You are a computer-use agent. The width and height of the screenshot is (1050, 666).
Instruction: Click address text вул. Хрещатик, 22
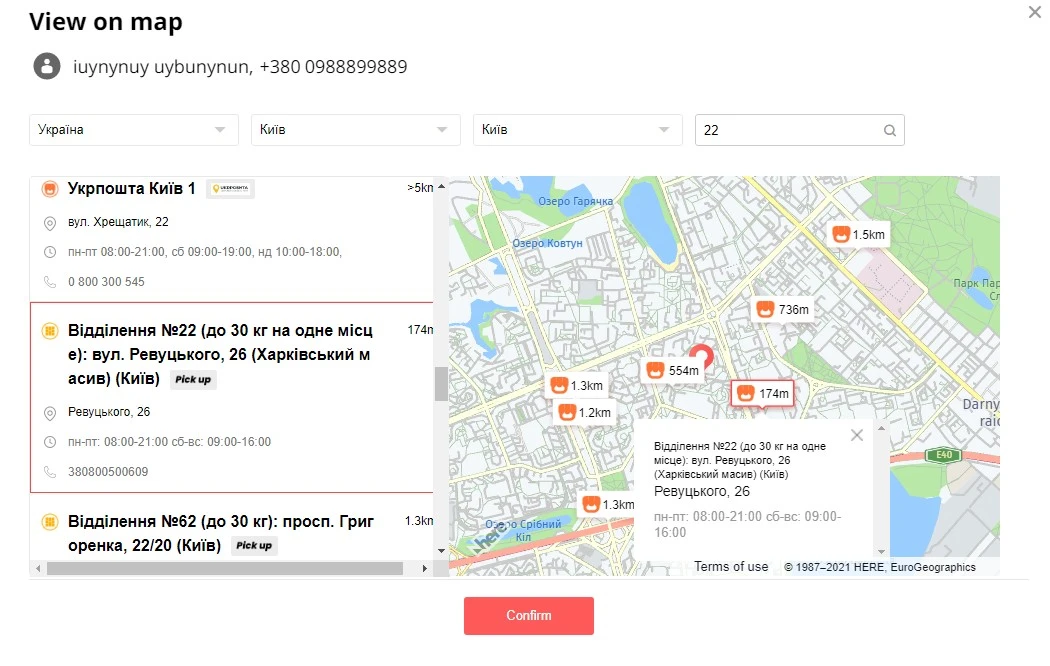click(118, 222)
